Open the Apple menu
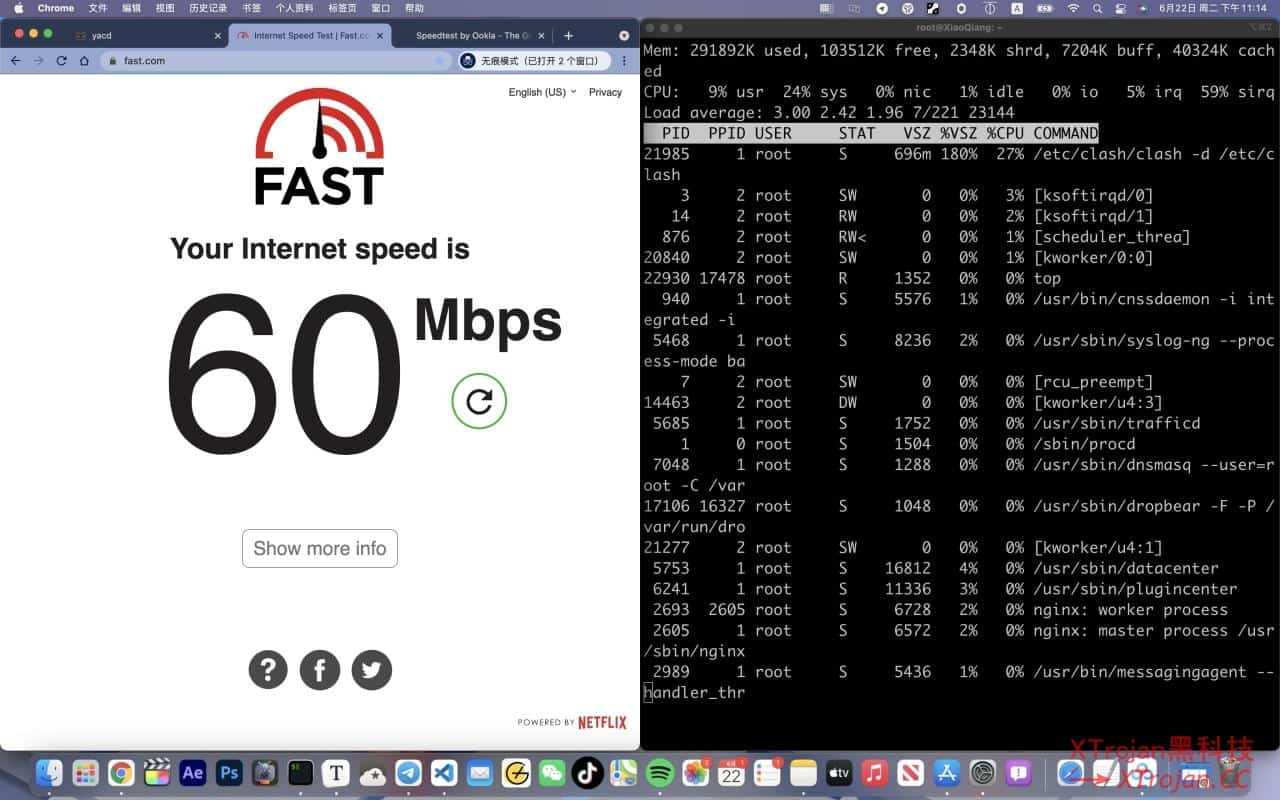The image size is (1280, 800). 18,8
